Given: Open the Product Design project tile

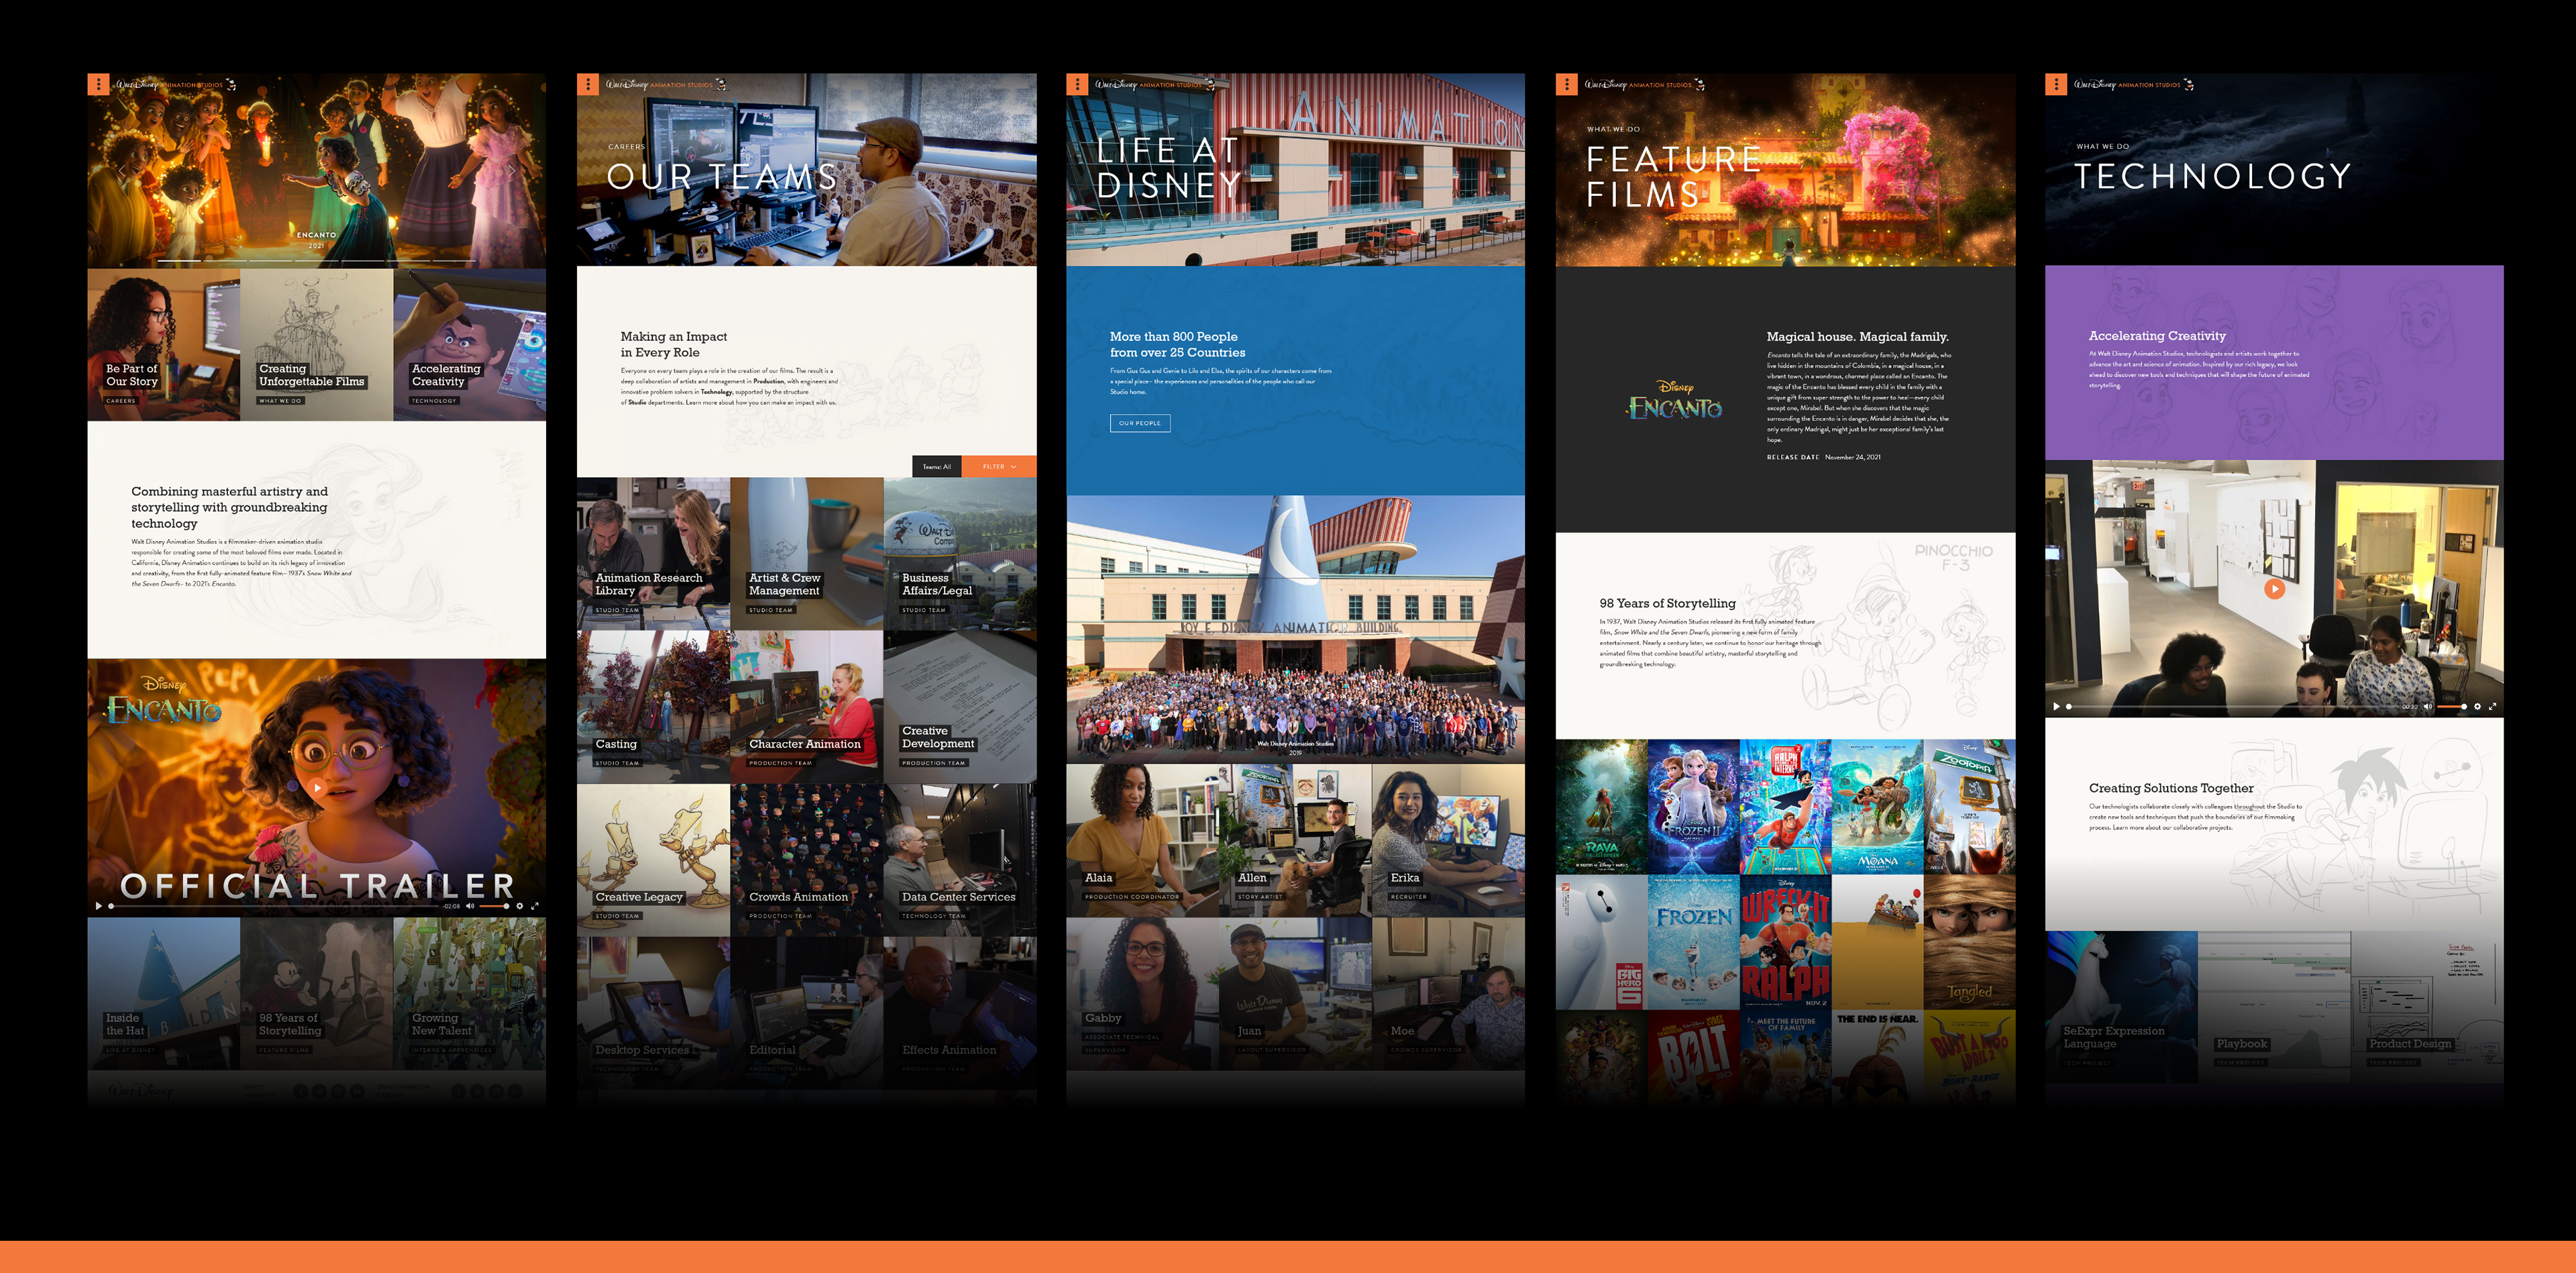Looking at the screenshot, I should tap(2428, 1007).
